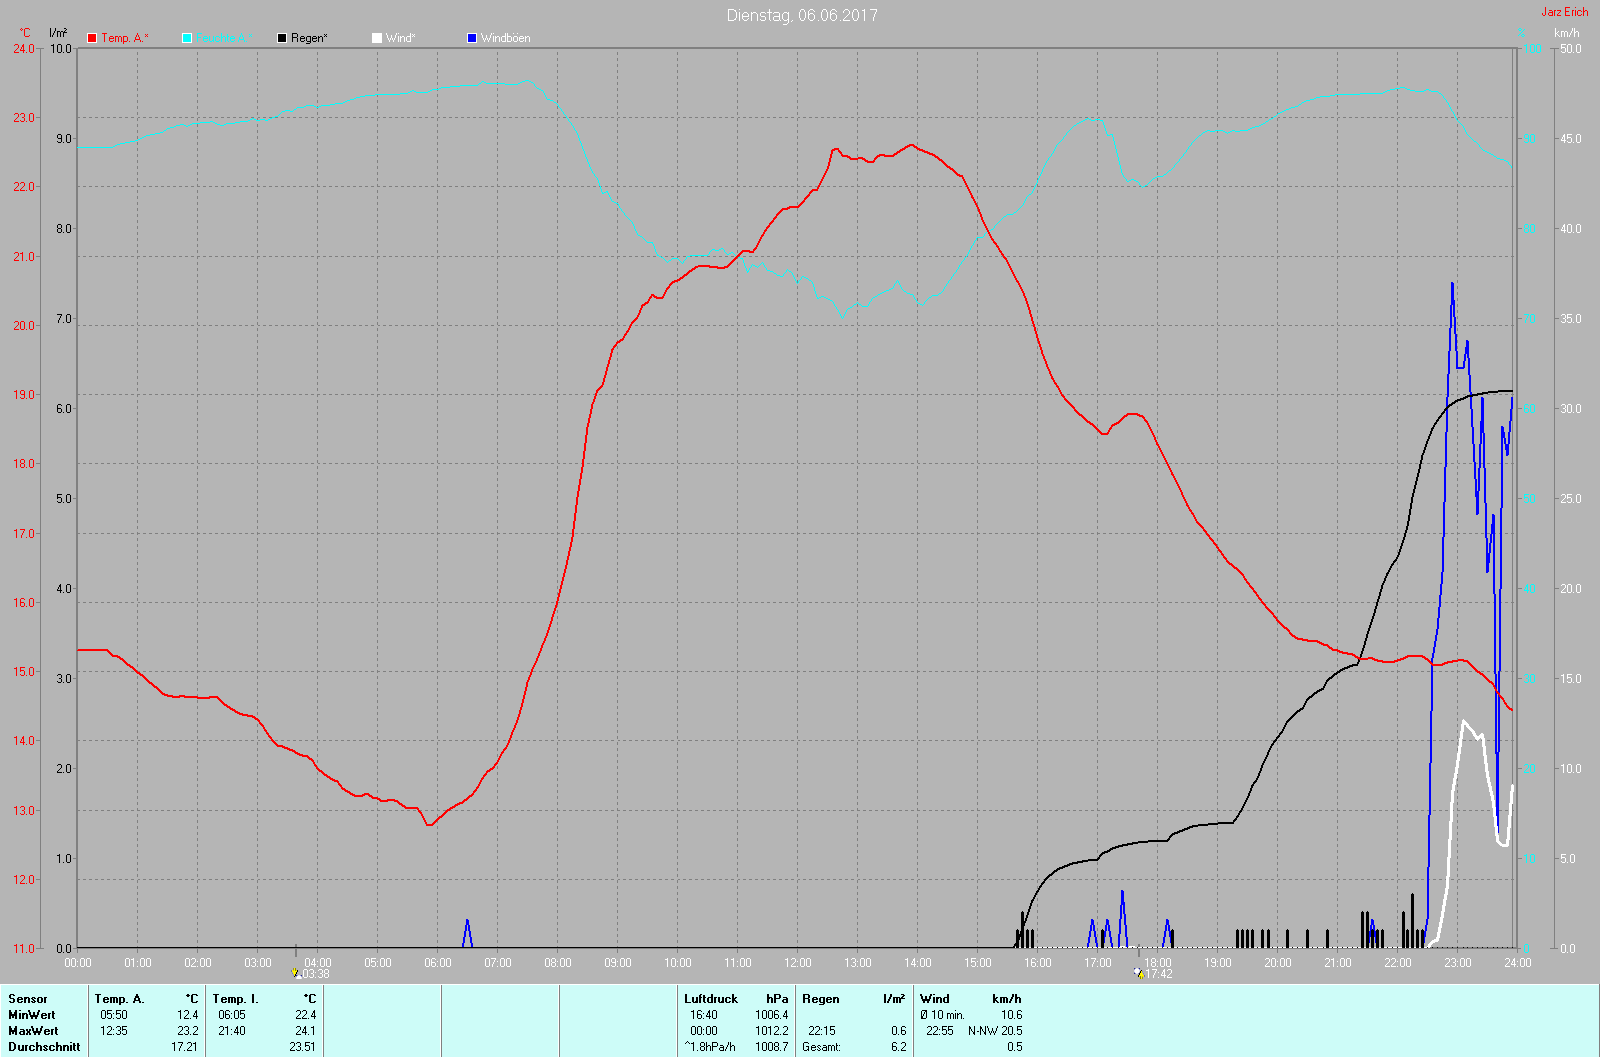The width and height of the screenshot is (1600, 1057).
Task: Click the cyan Feuchte A. legend square
Action: coord(187,38)
